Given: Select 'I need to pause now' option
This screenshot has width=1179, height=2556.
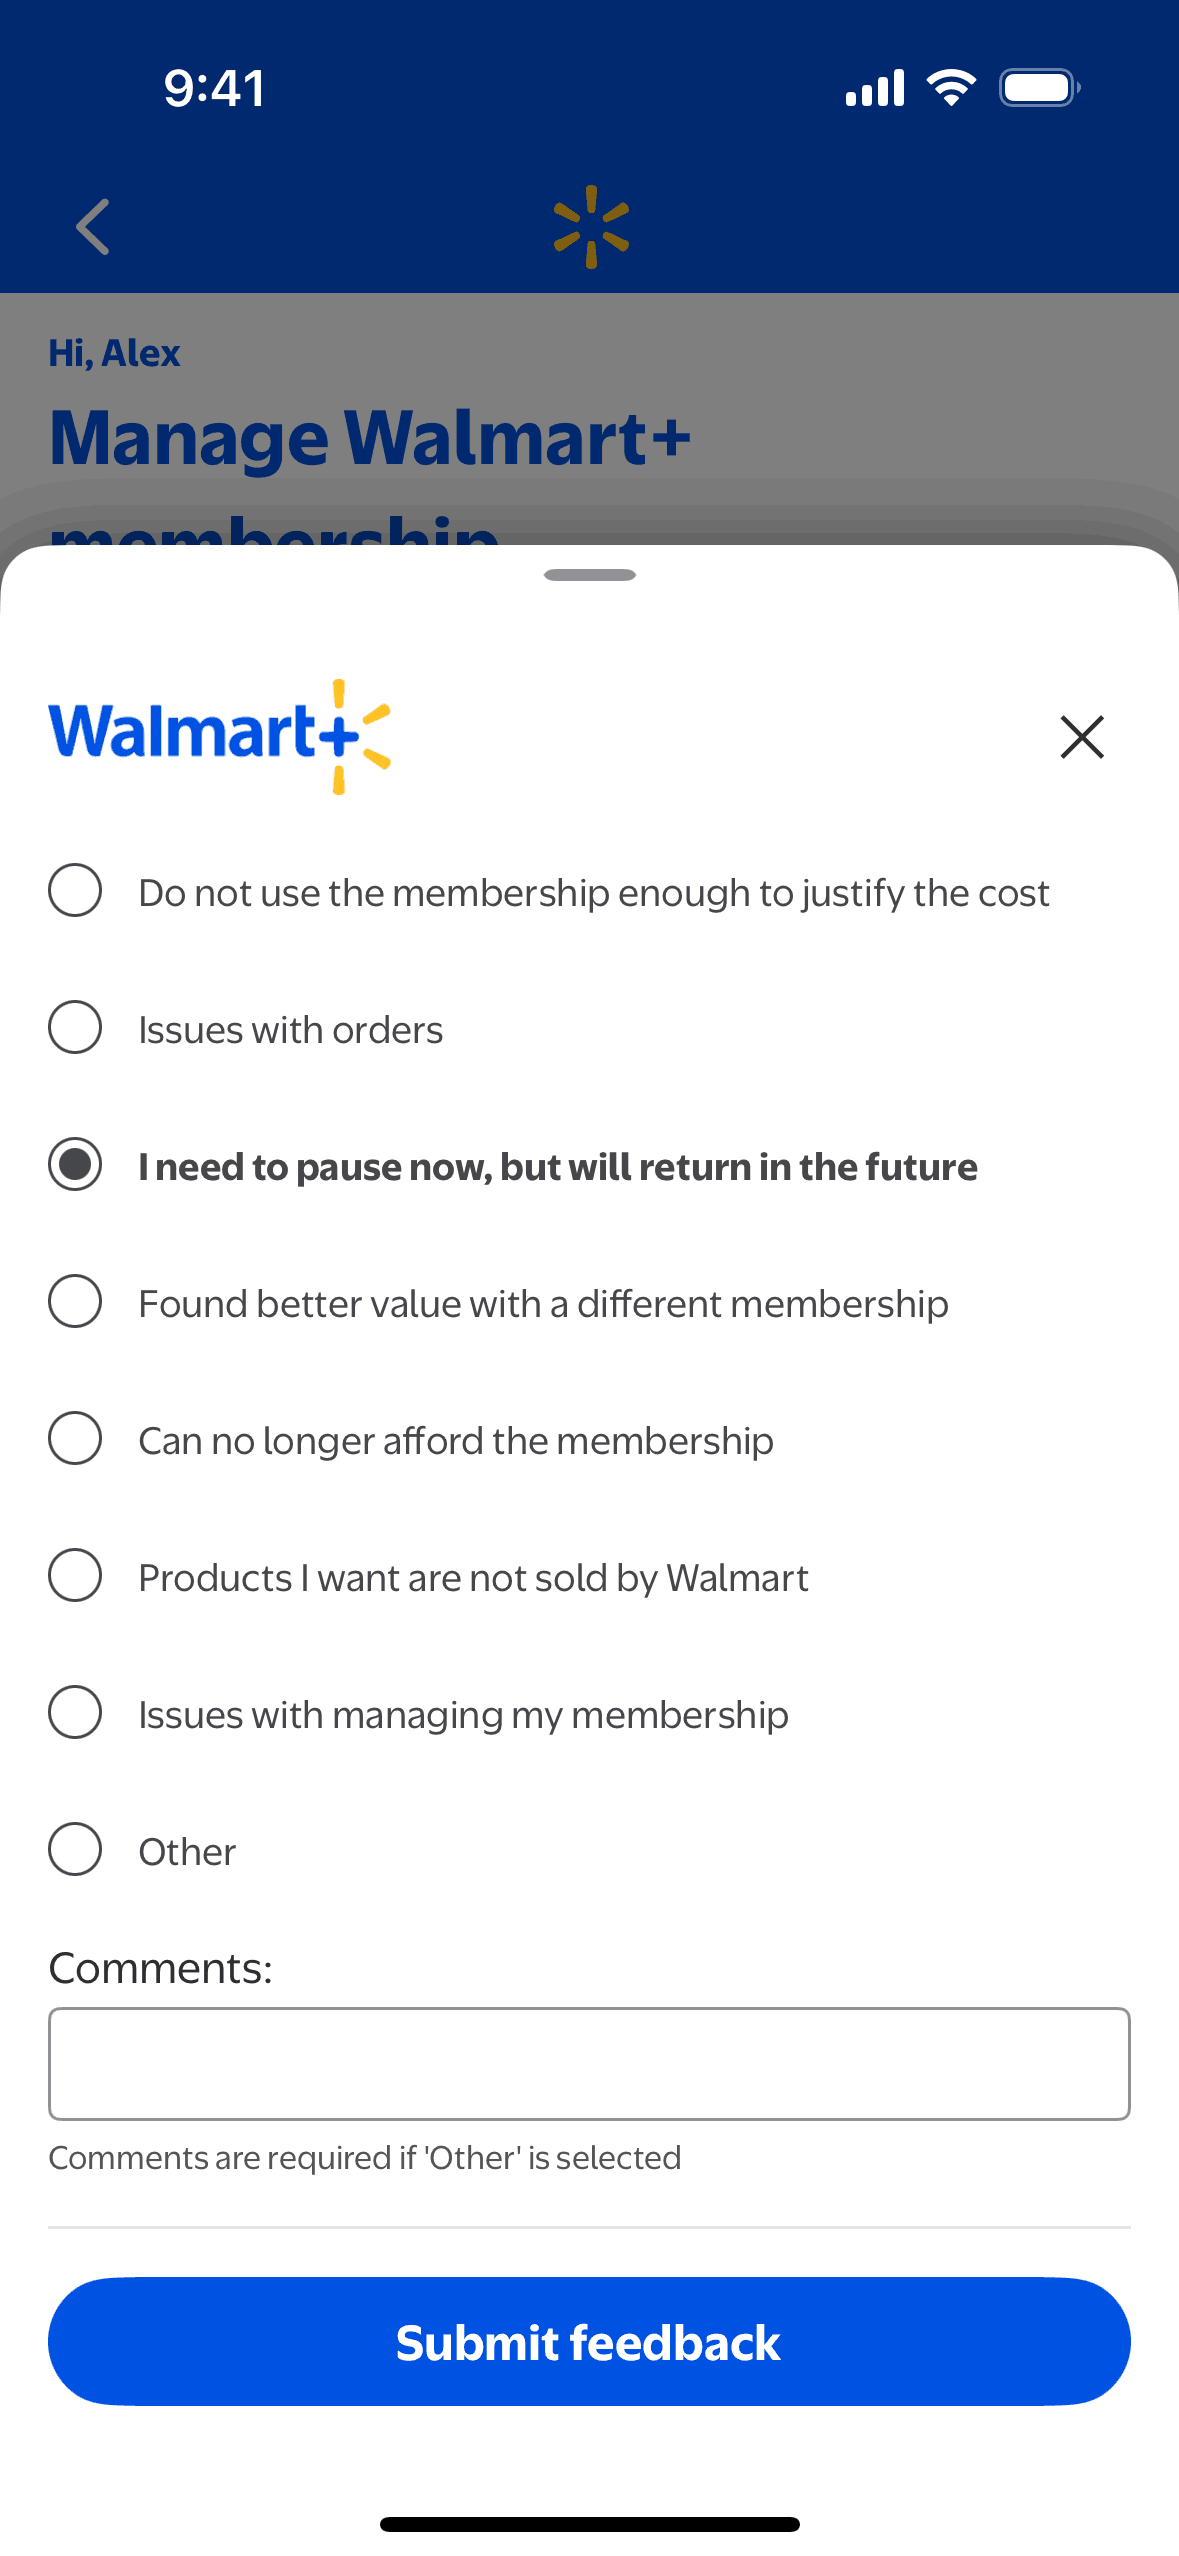Looking at the screenshot, I should [x=75, y=1164].
